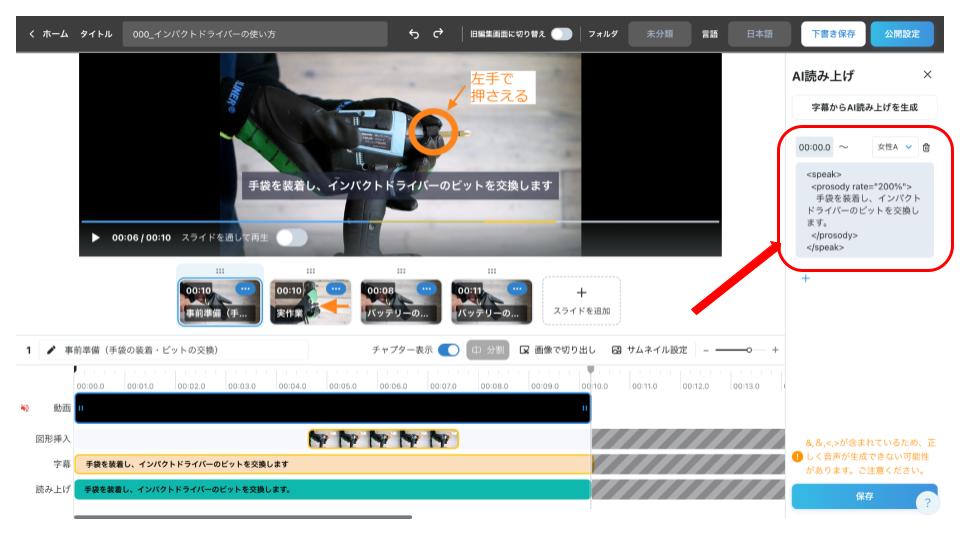The height and width of the screenshot is (540, 960).
Task: Open the 言語 dropdown showing 日本語
Action: pos(759,34)
